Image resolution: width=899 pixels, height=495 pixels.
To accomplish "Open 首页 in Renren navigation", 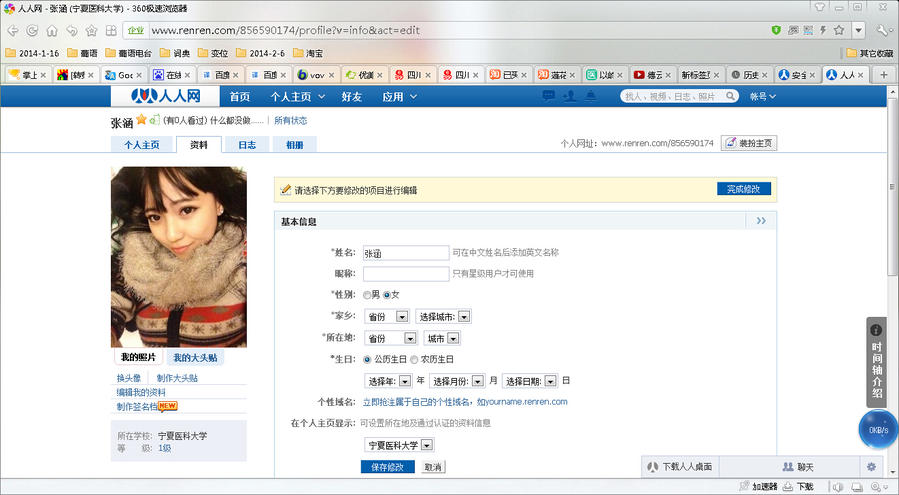I will [x=240, y=96].
